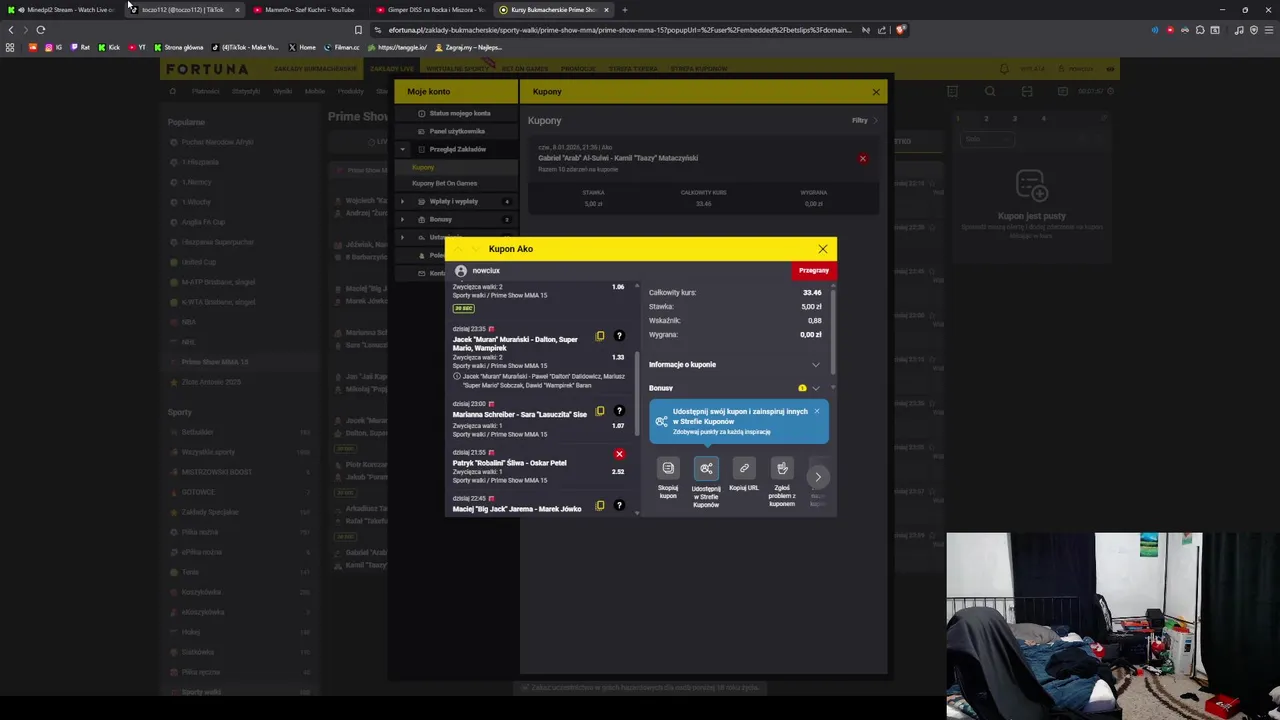Open the Patryk Śliwa - Oskar Petel match
The image size is (1280, 720).
click(510, 463)
